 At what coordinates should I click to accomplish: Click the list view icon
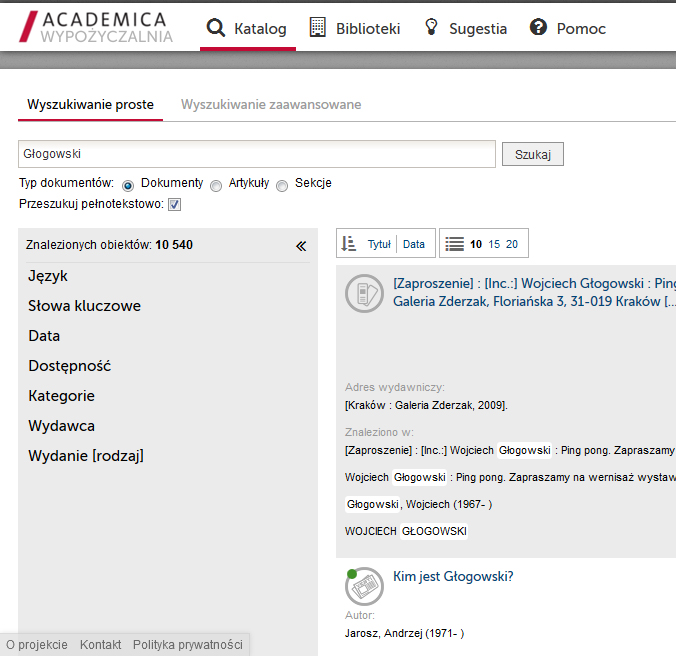pos(455,244)
